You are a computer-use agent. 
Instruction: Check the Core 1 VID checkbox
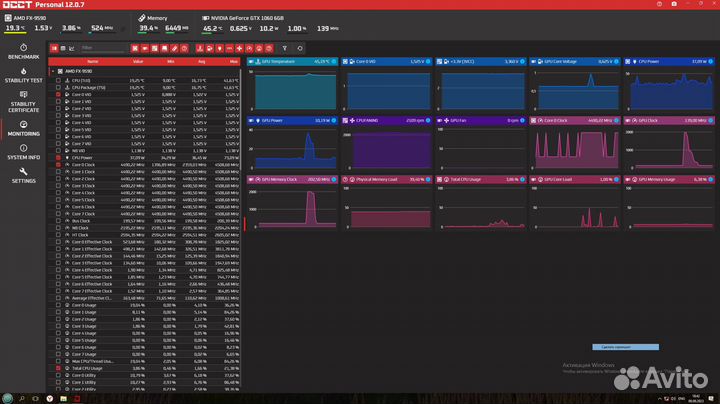(x=58, y=101)
